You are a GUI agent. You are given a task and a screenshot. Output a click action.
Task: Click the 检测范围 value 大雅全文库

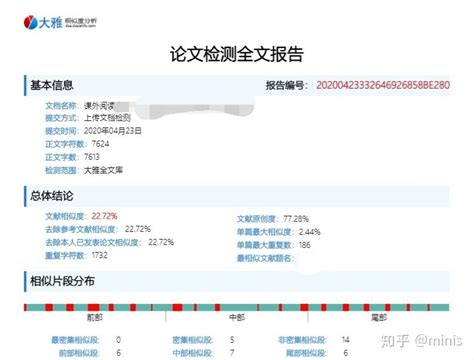click(103, 170)
